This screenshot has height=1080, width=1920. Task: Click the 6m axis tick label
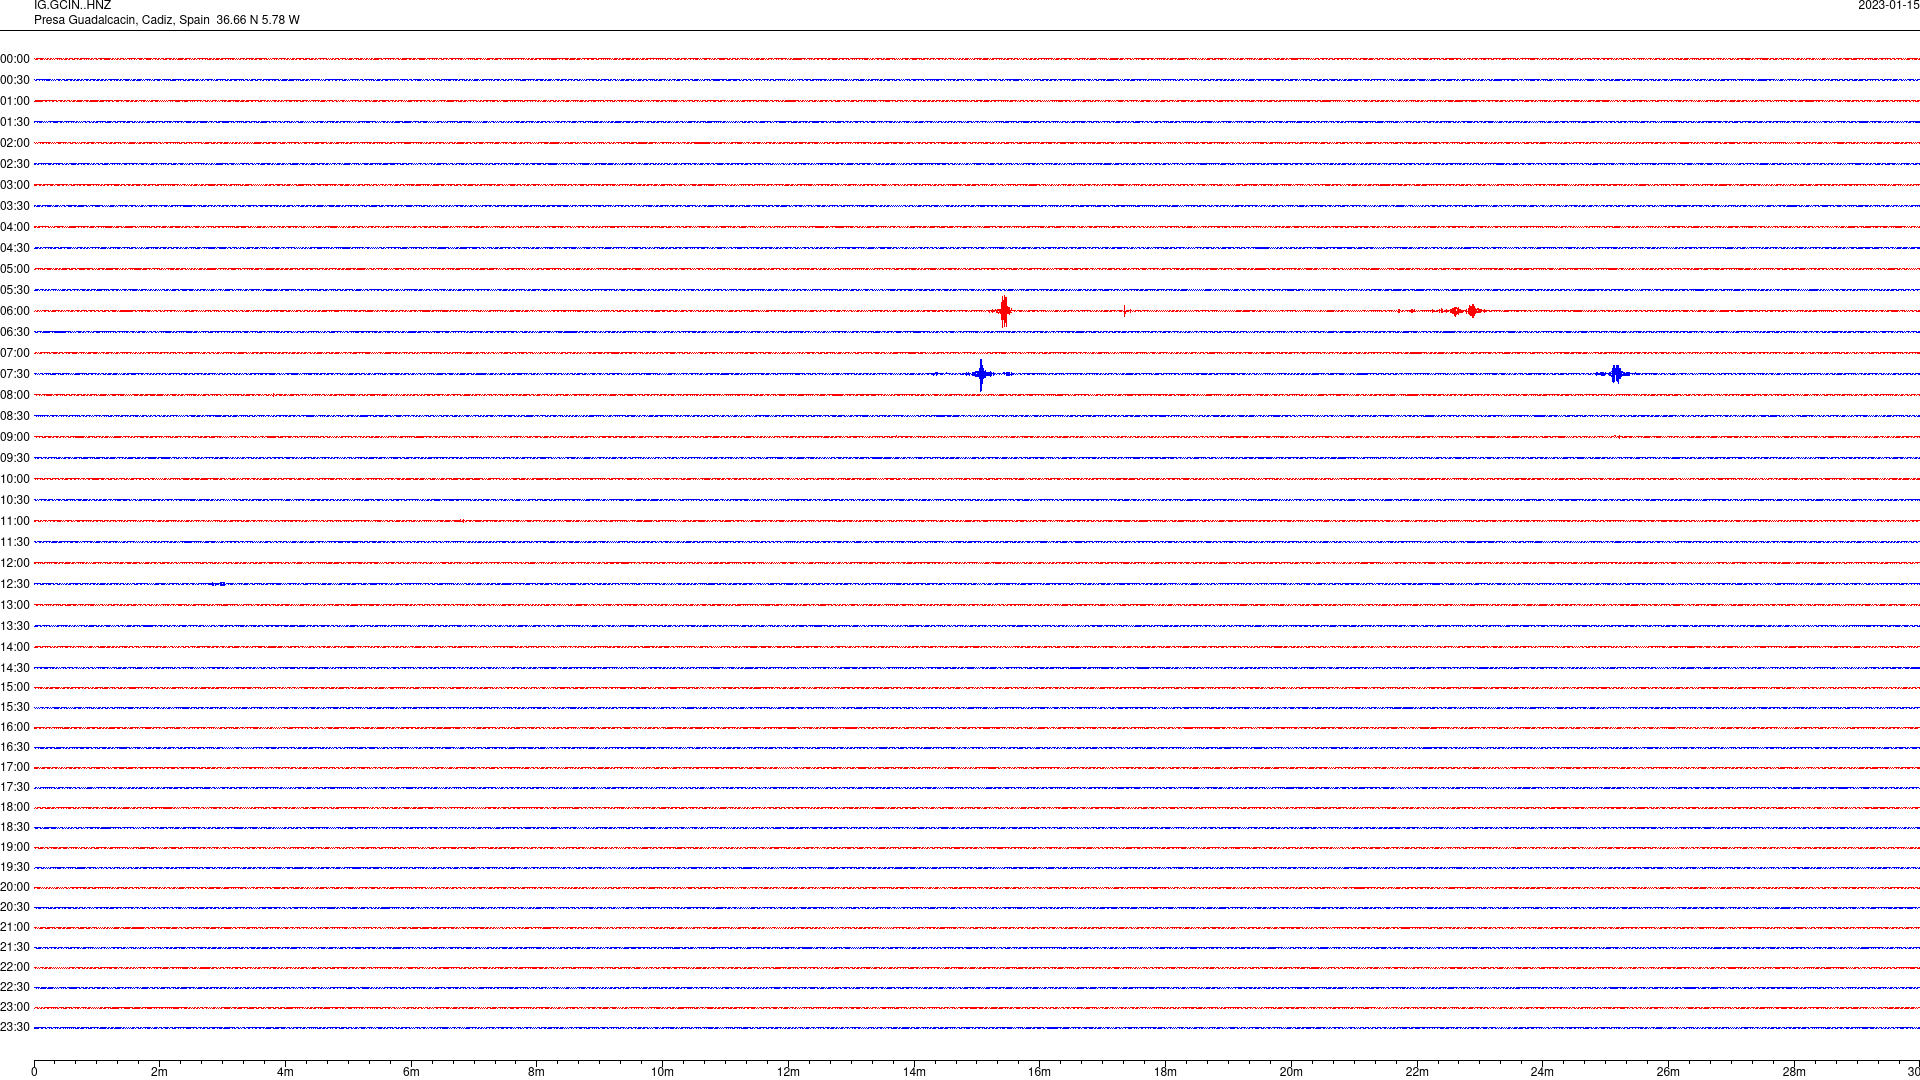click(411, 1072)
